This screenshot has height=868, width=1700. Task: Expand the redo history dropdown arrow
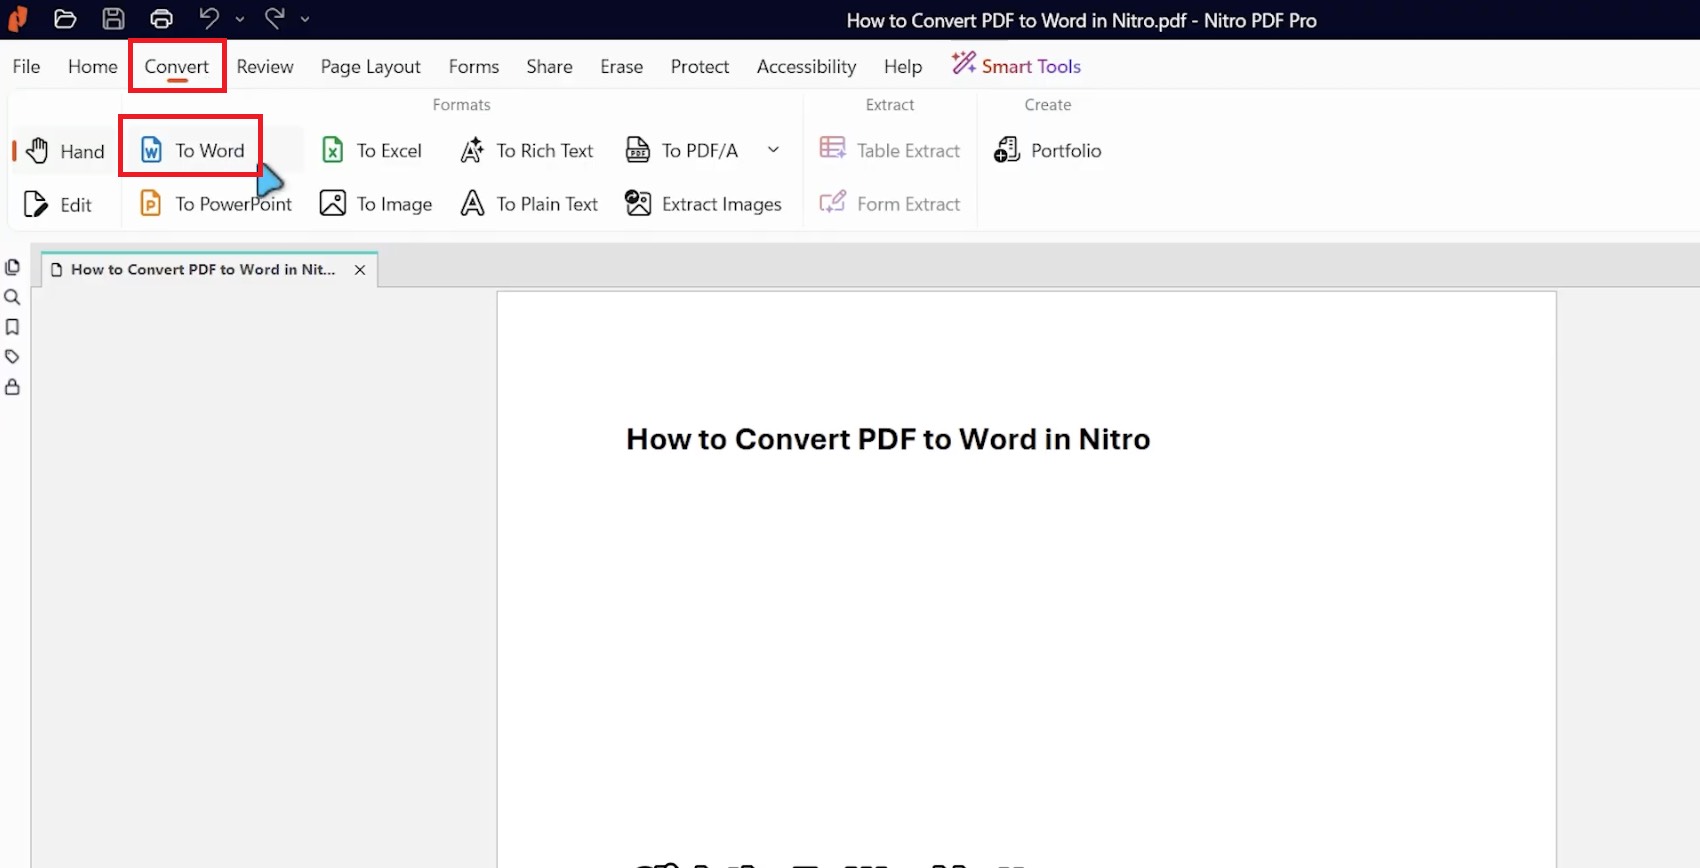click(305, 19)
